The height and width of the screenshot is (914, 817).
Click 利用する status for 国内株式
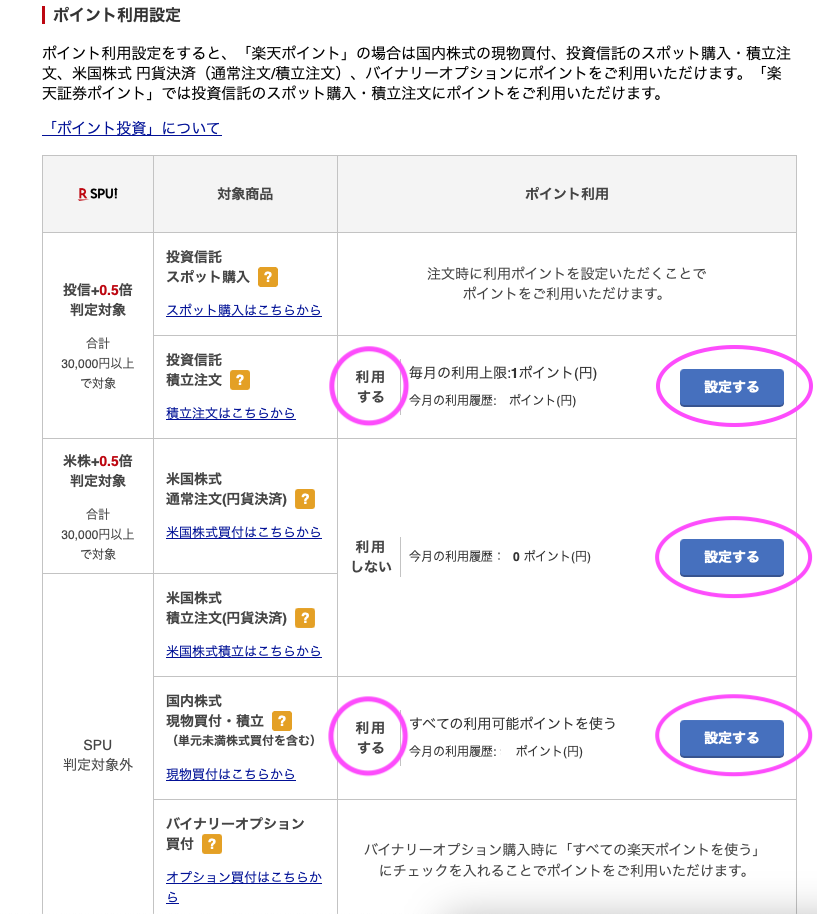(x=371, y=737)
